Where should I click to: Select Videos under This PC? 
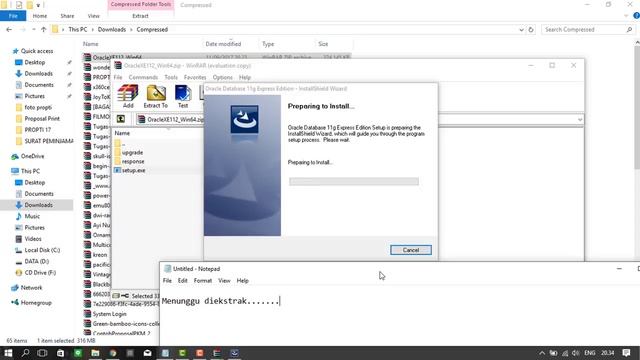coord(33,239)
